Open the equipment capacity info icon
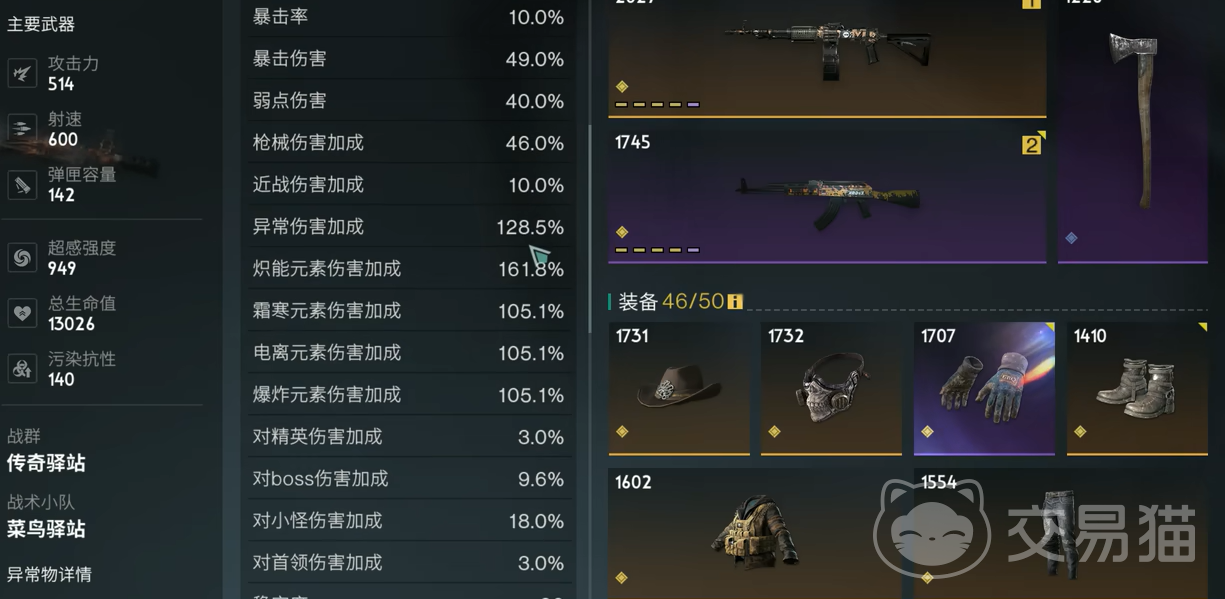 tap(735, 301)
